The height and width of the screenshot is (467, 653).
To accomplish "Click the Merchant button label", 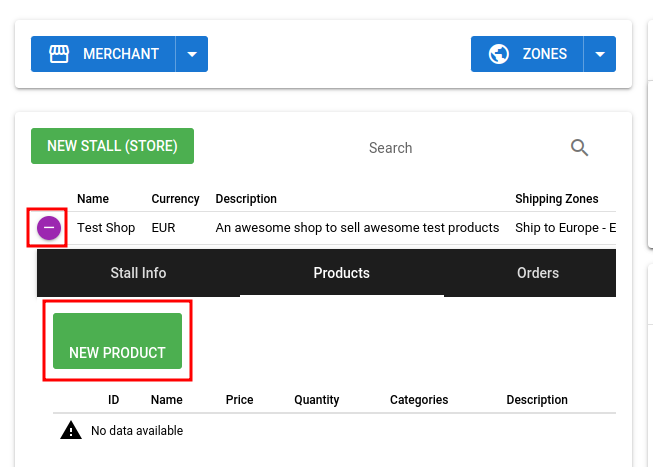I will 121,54.
